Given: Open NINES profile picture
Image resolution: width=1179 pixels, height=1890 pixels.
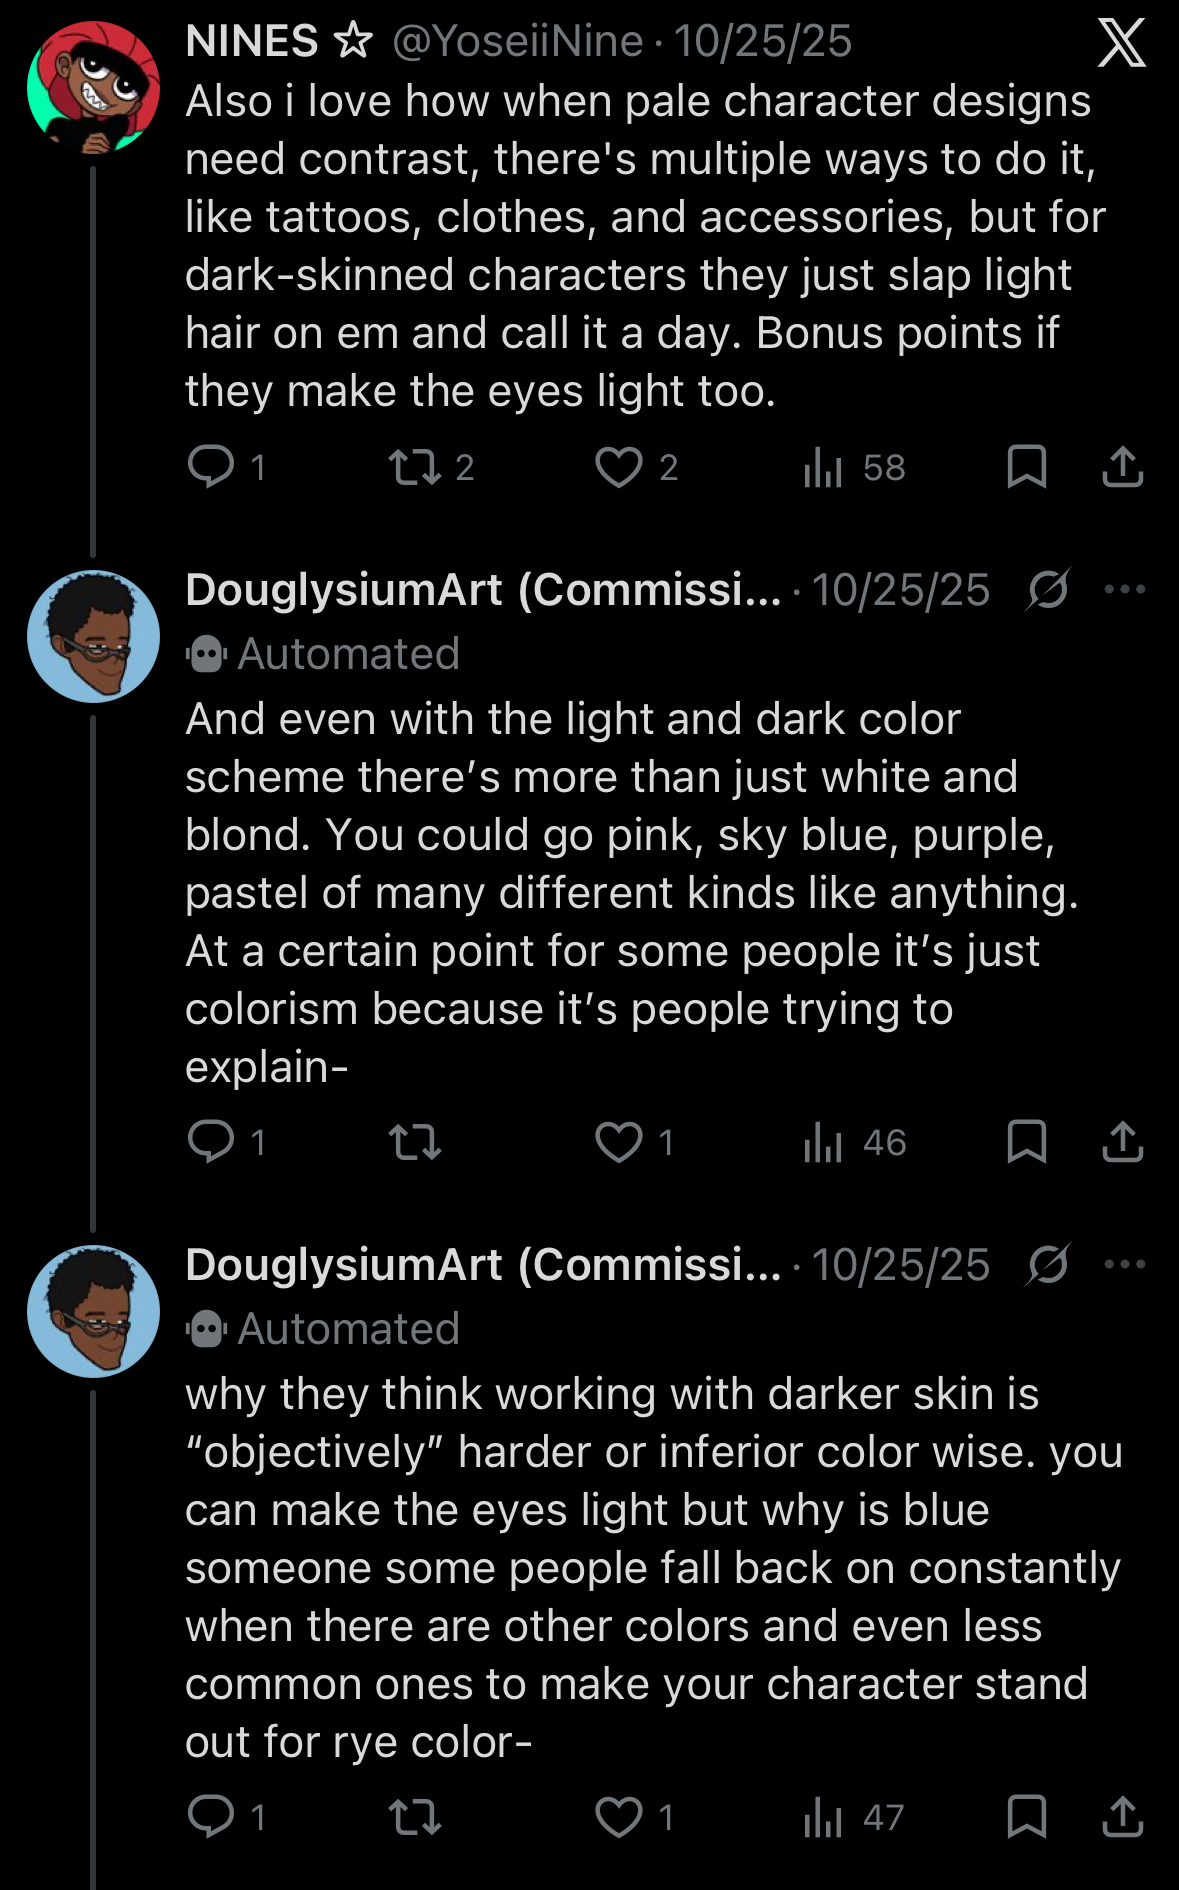Looking at the screenshot, I should pos(93,88).
